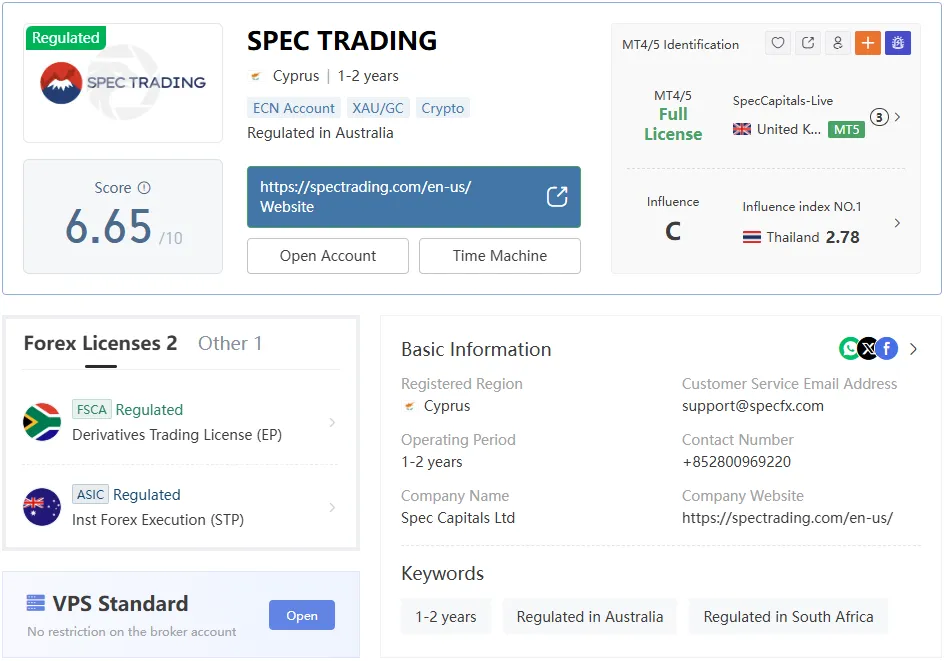Click the Regulated in South Africa keyword chip

point(788,616)
